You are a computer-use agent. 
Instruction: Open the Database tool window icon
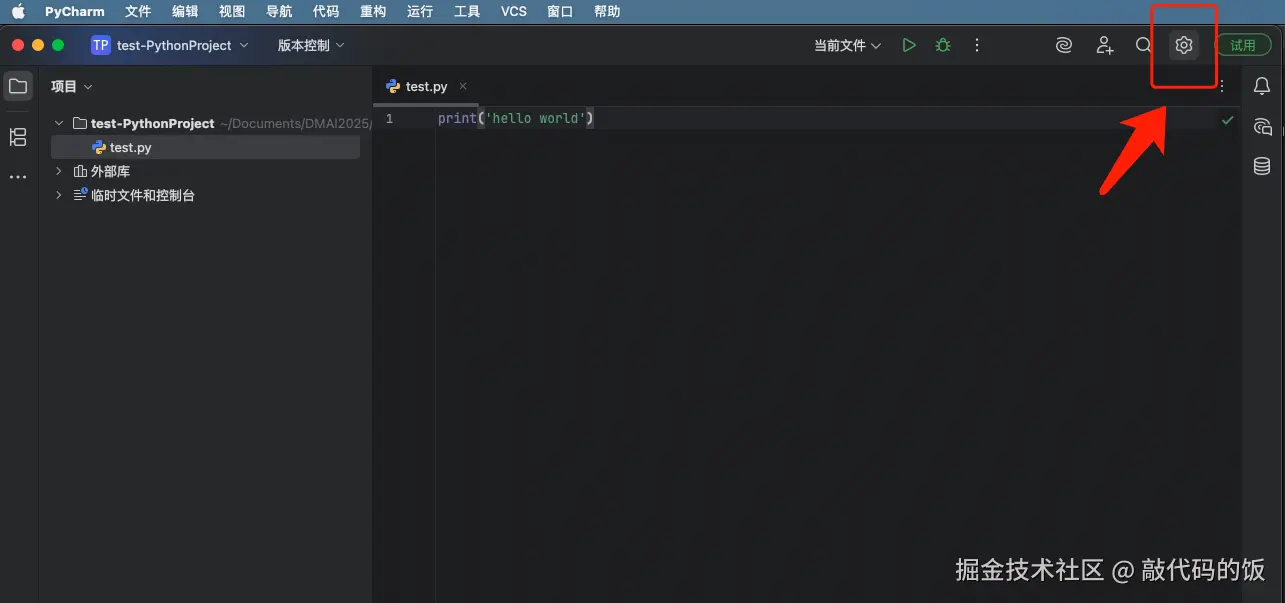(x=1262, y=166)
